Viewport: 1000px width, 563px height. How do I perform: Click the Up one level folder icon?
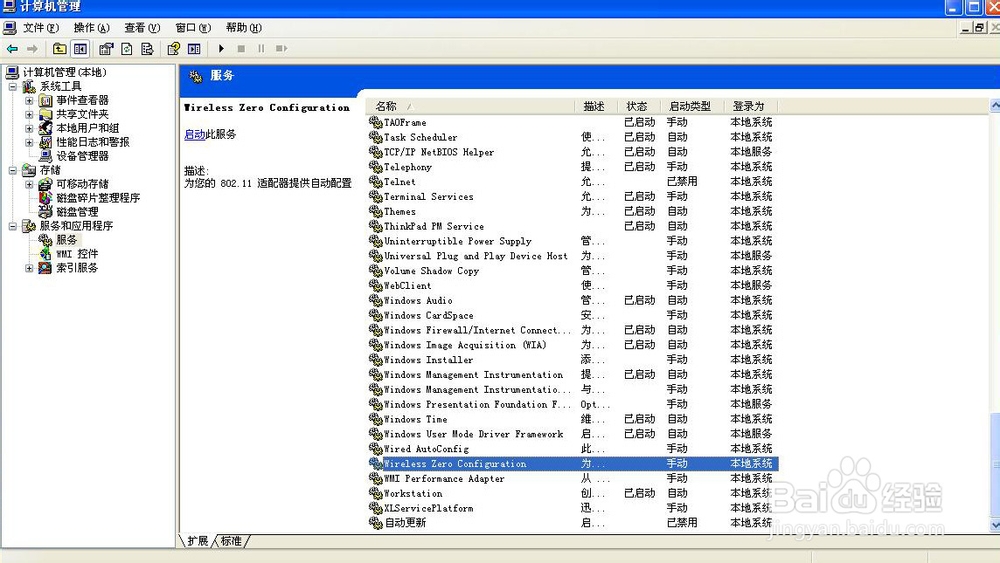click(x=59, y=48)
